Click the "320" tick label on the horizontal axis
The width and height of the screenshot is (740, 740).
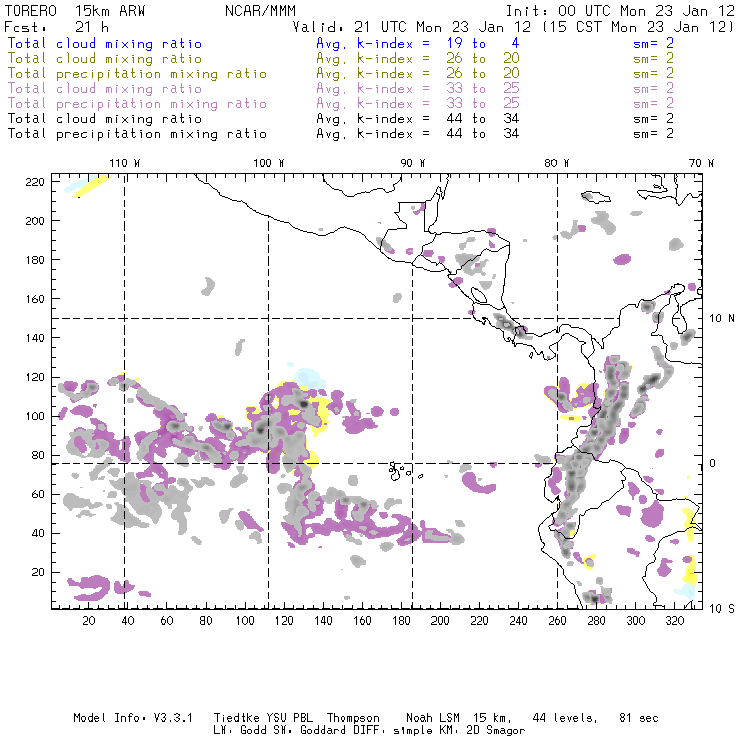point(674,621)
